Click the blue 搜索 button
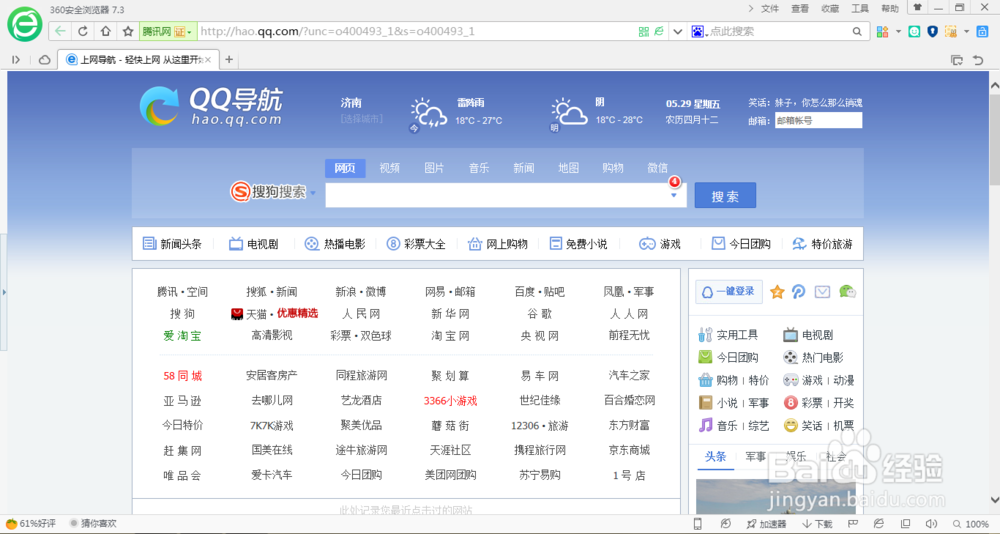 725,195
